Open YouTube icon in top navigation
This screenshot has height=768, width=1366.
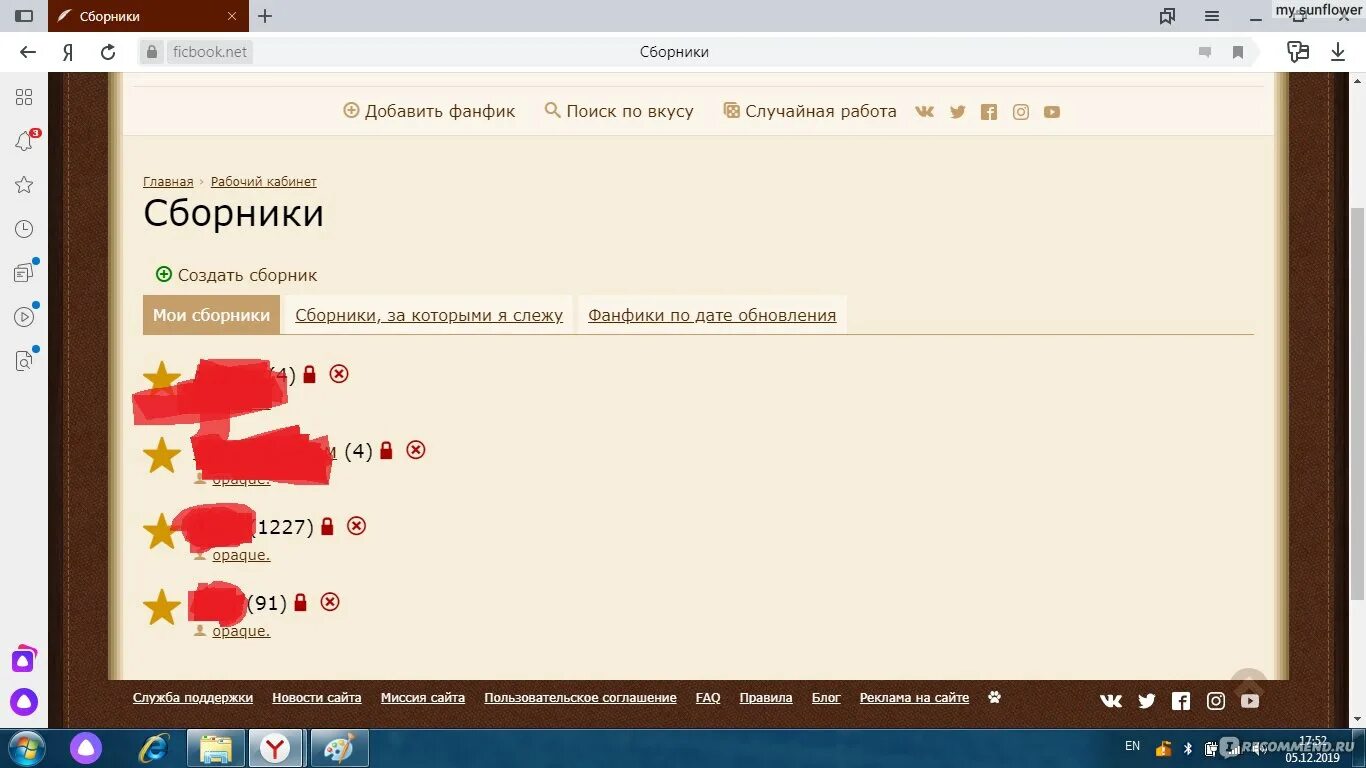[x=1052, y=112]
